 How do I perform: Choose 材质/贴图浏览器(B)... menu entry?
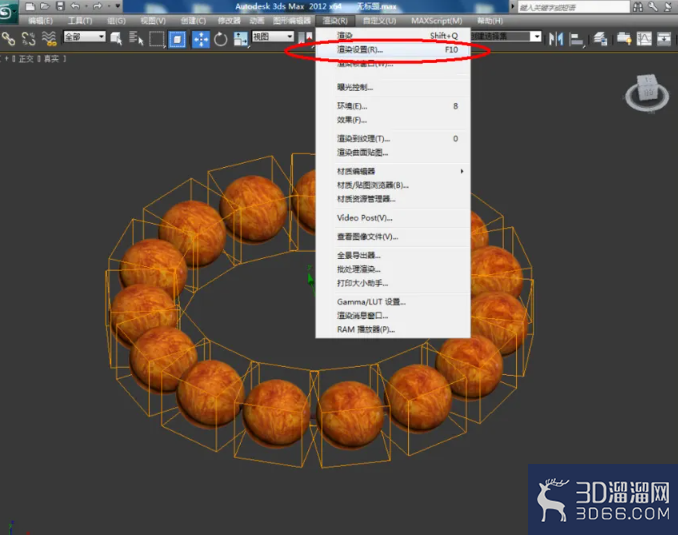click(x=393, y=185)
